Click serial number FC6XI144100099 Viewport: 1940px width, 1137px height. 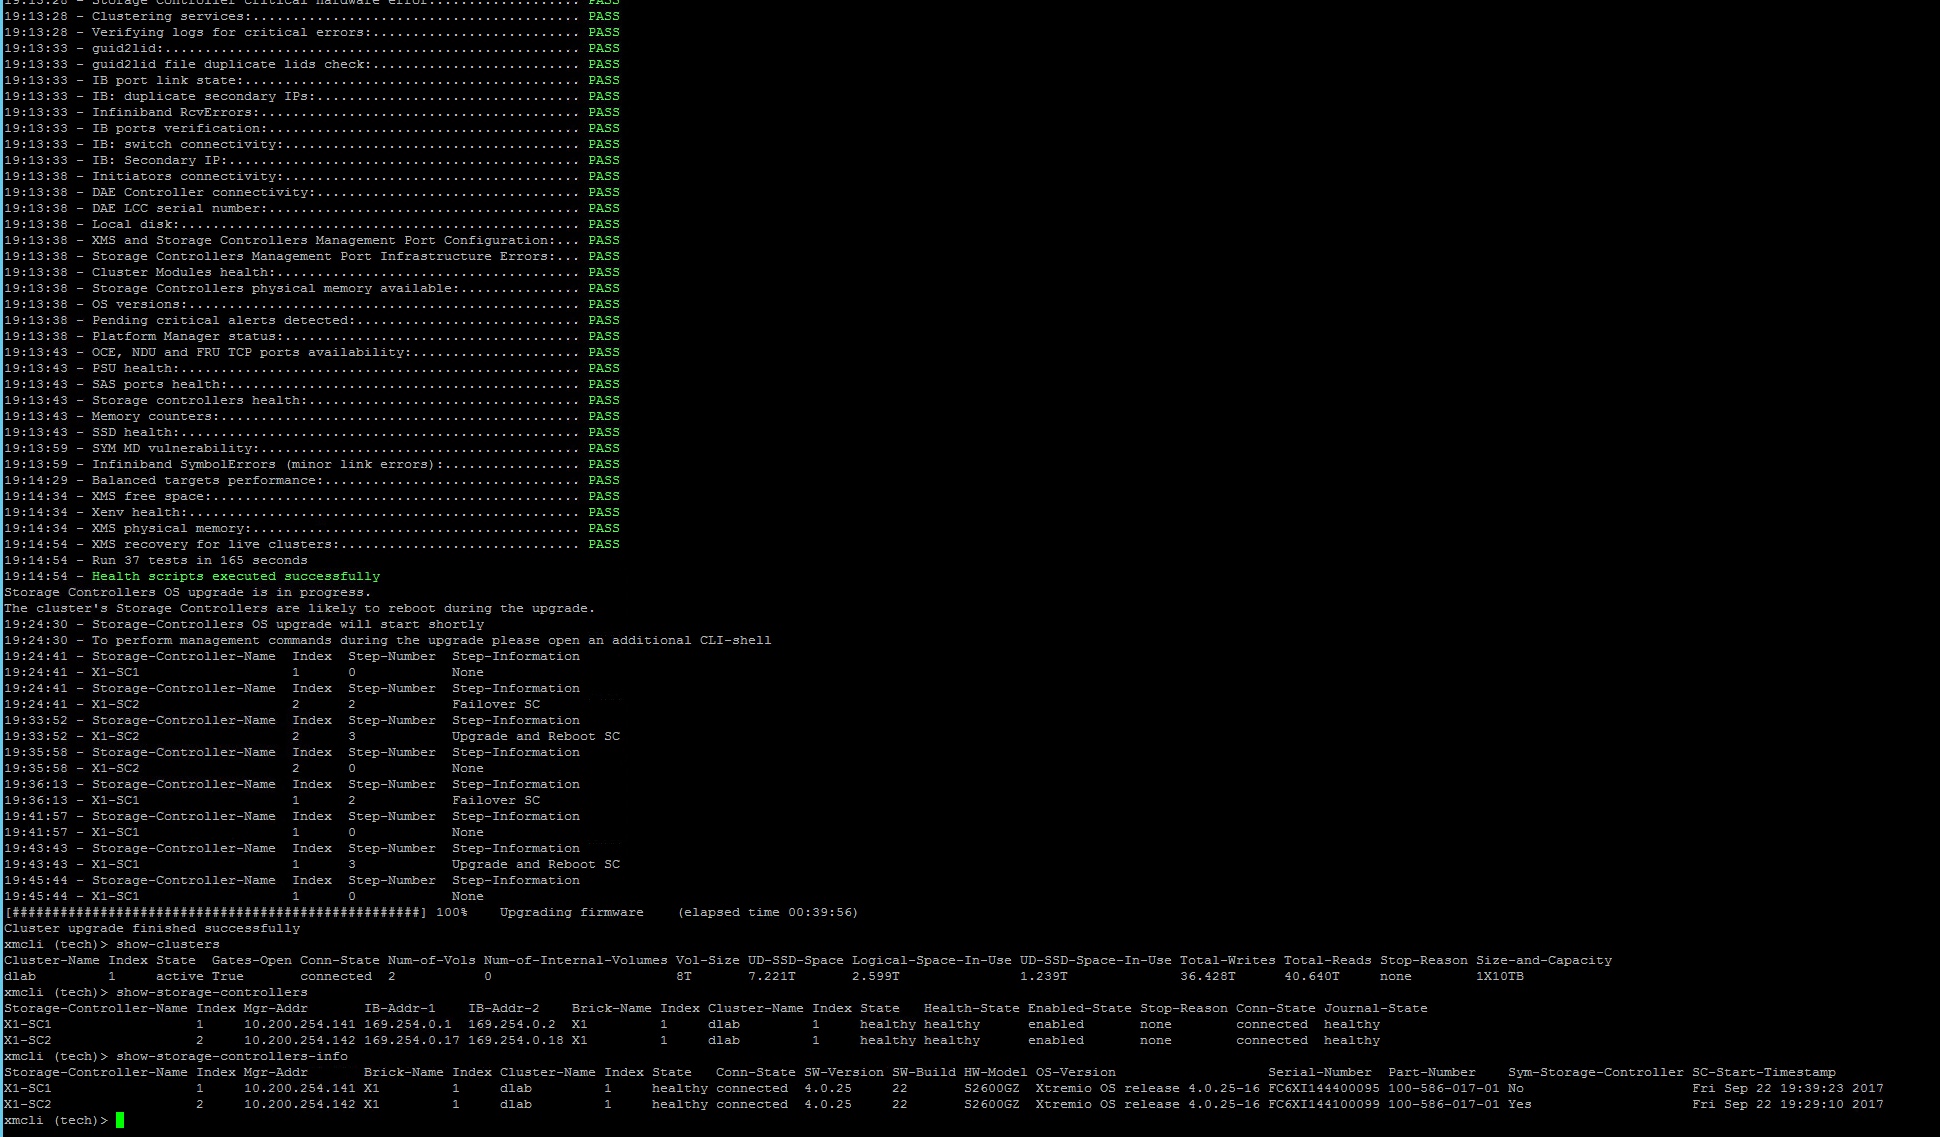click(x=1323, y=1104)
